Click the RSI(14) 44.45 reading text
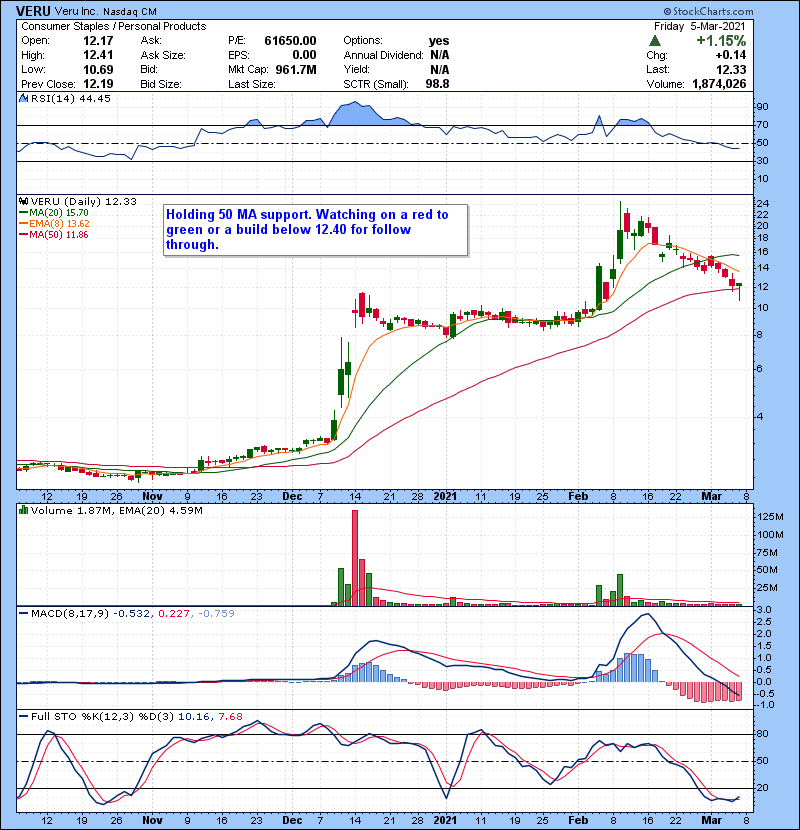Image resolution: width=800 pixels, height=830 pixels. [70, 98]
